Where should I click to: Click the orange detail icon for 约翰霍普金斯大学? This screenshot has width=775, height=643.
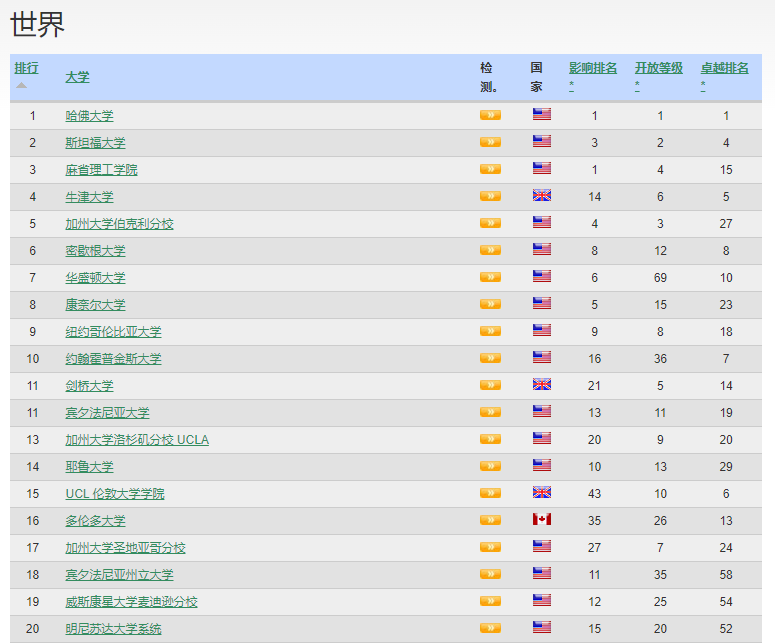point(490,358)
